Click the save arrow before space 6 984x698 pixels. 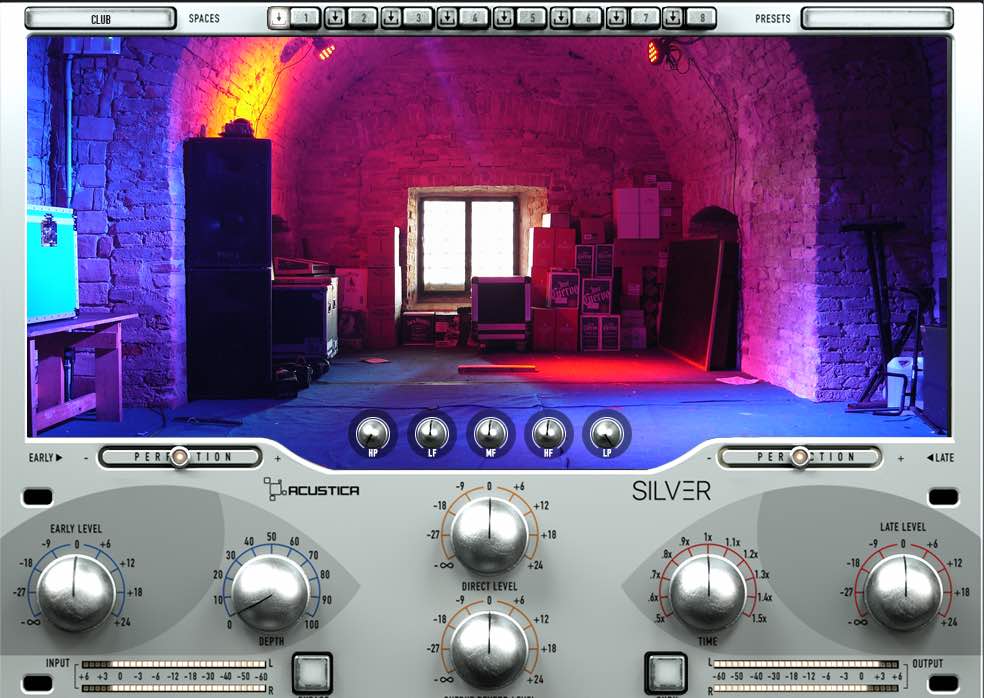[x=560, y=18]
